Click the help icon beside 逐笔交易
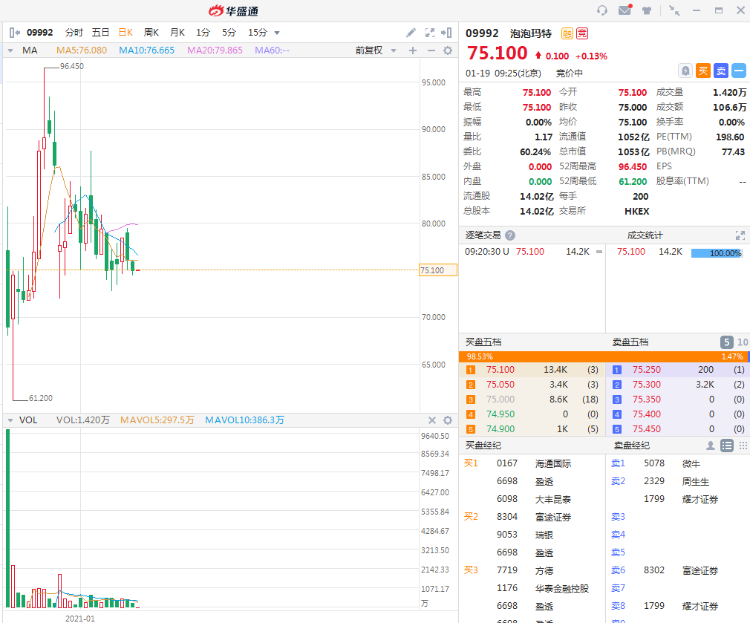The height and width of the screenshot is (623, 750). click(x=510, y=235)
